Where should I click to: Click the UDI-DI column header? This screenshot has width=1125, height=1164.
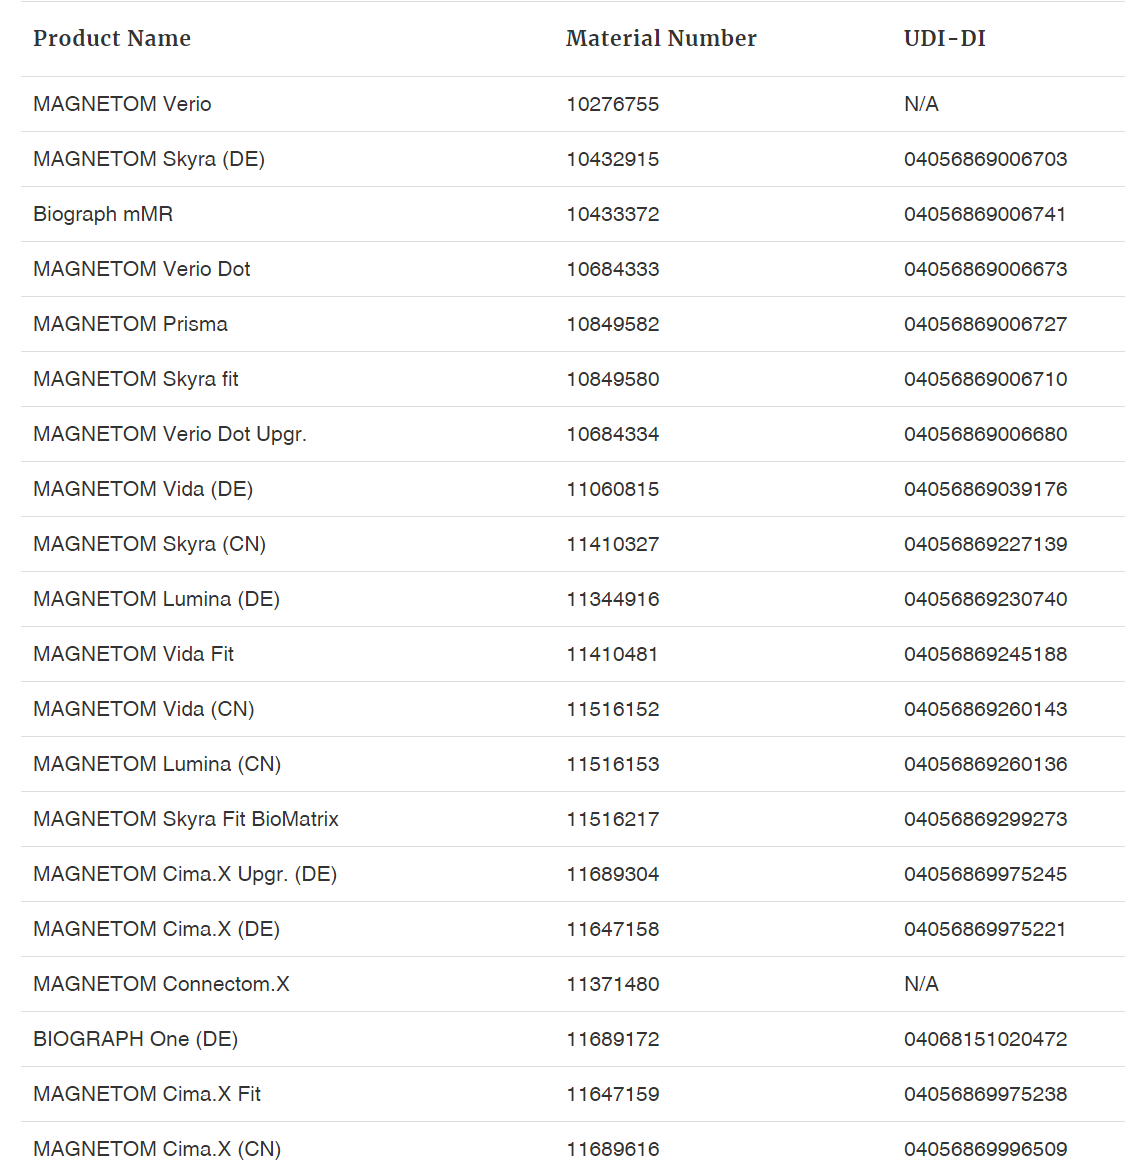[944, 39]
